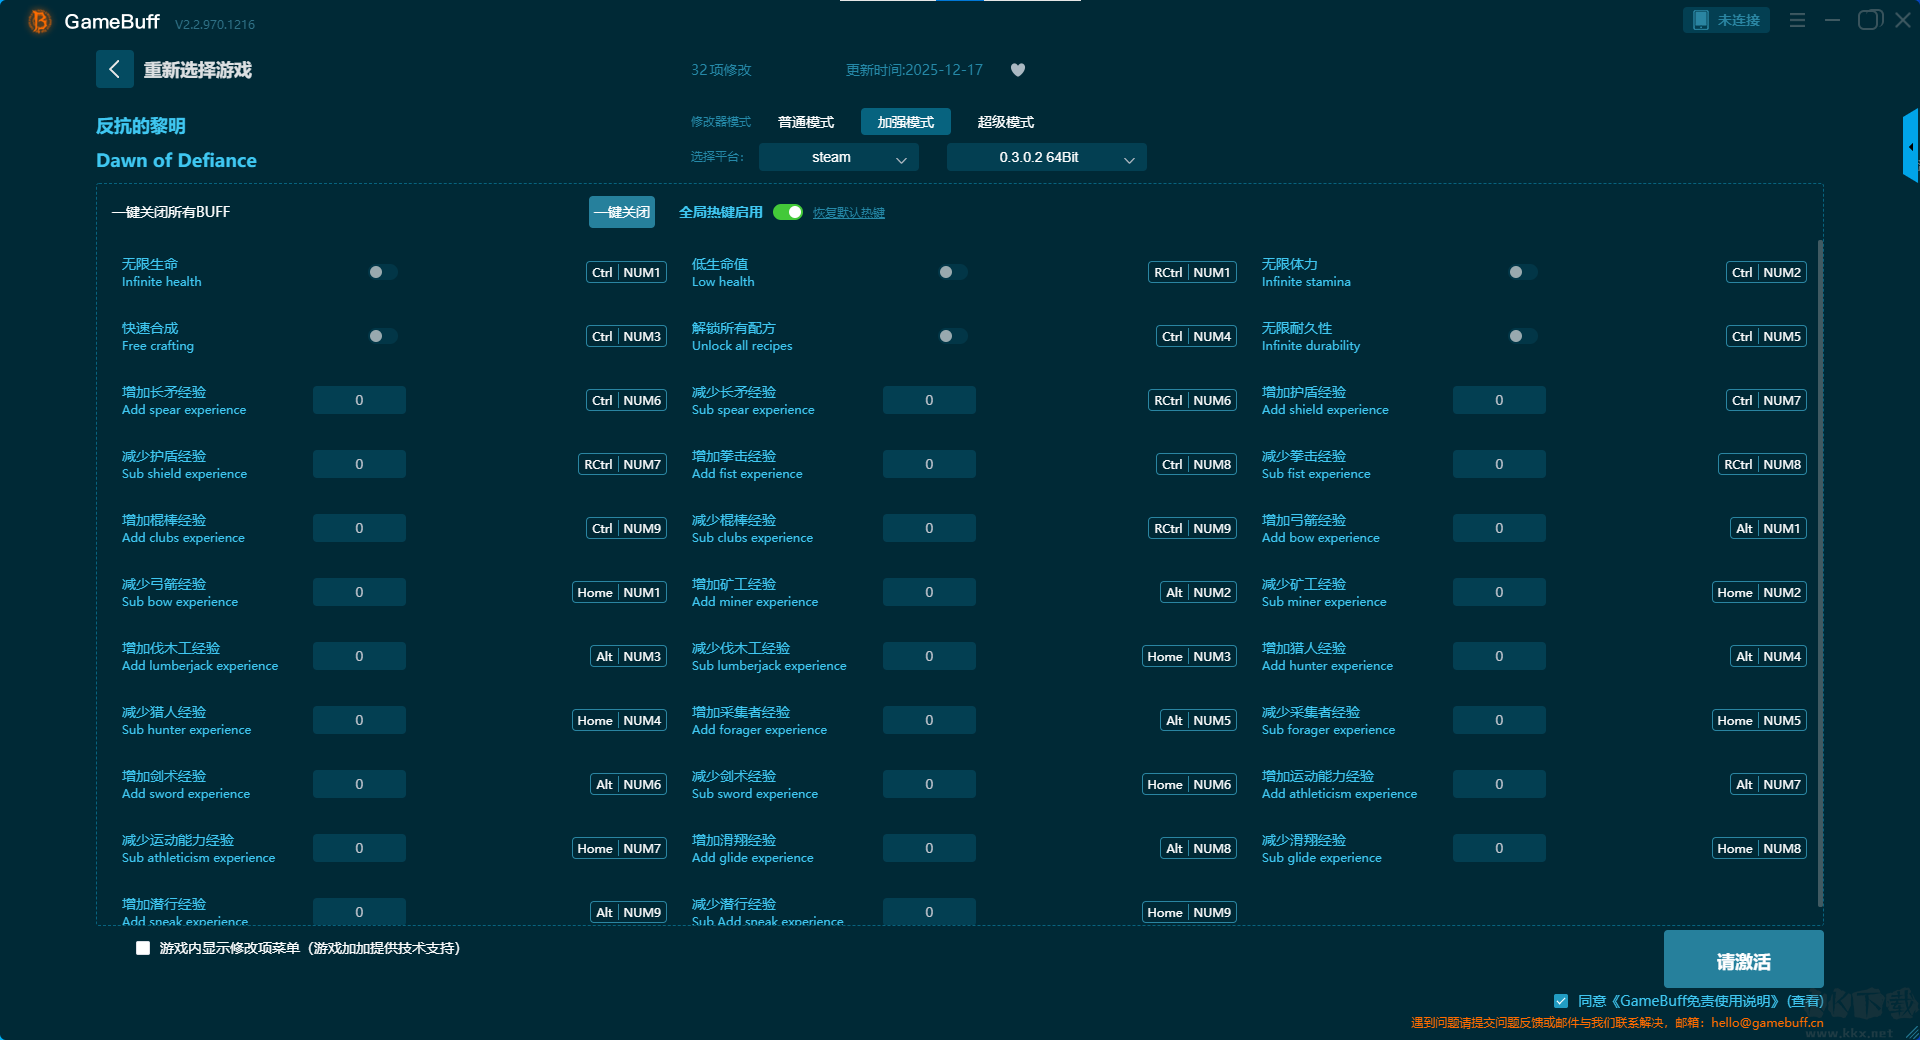The image size is (1920, 1040).
Task: Edit the RCtrl NUM1 hotkey for Low health
Action: [1192, 272]
